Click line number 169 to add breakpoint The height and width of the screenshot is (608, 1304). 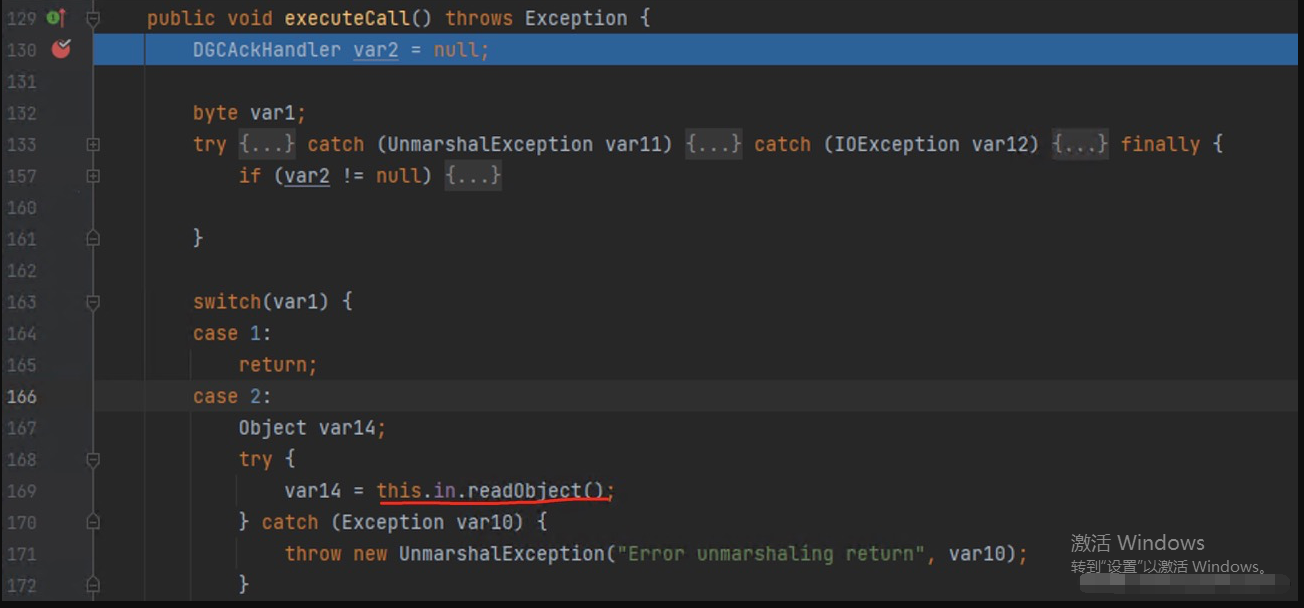(21, 490)
